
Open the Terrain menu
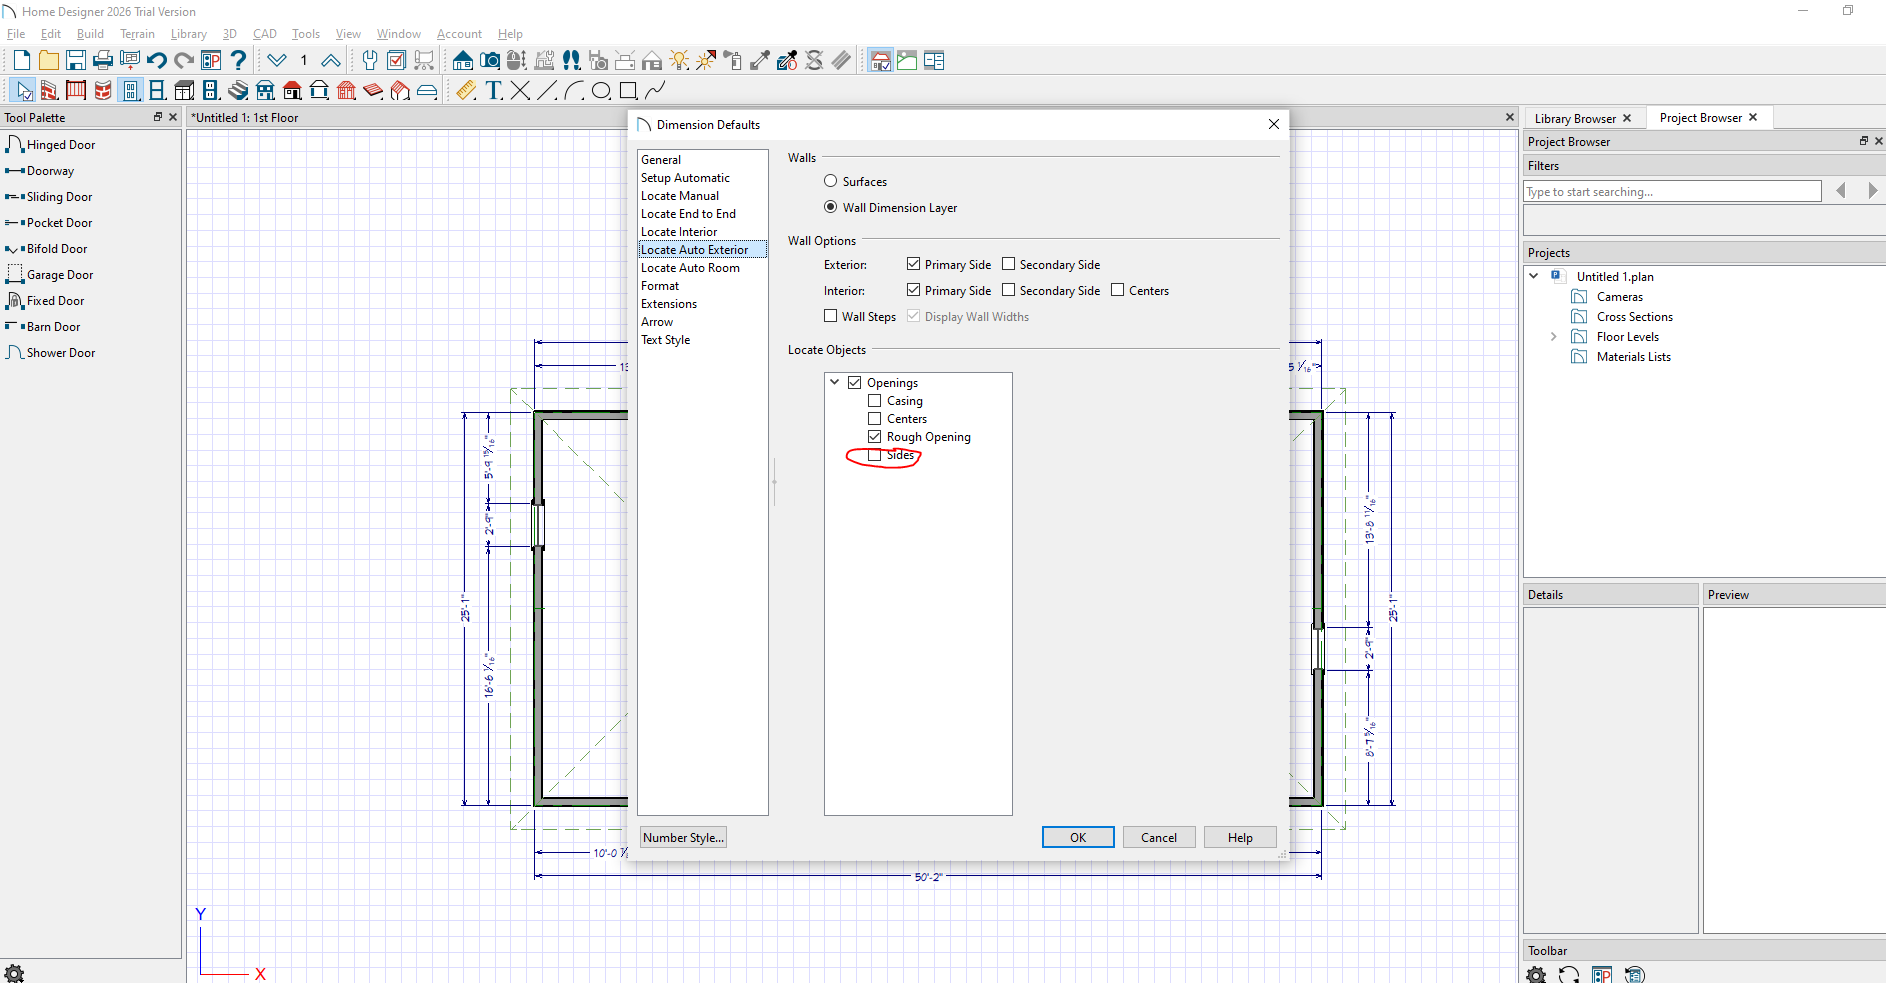pyautogui.click(x=137, y=34)
